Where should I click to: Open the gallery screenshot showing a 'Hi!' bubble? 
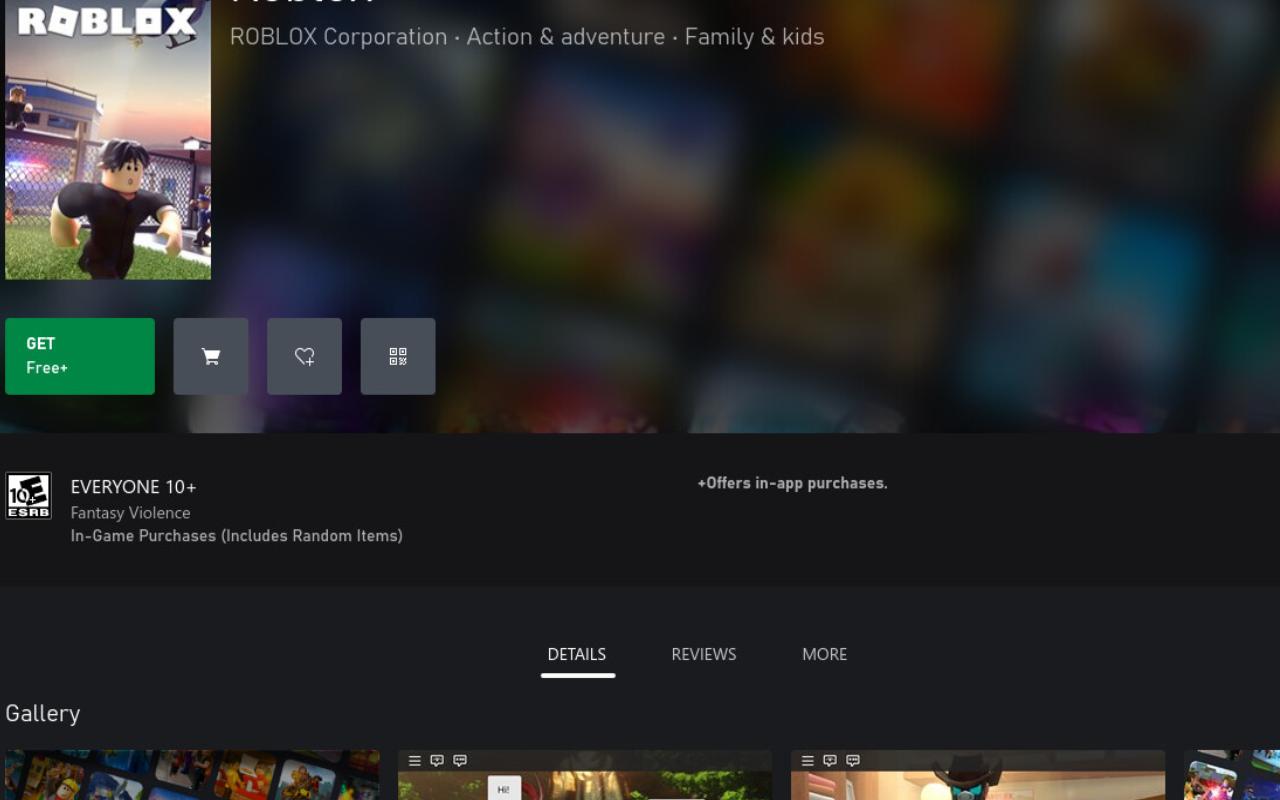coord(585,775)
